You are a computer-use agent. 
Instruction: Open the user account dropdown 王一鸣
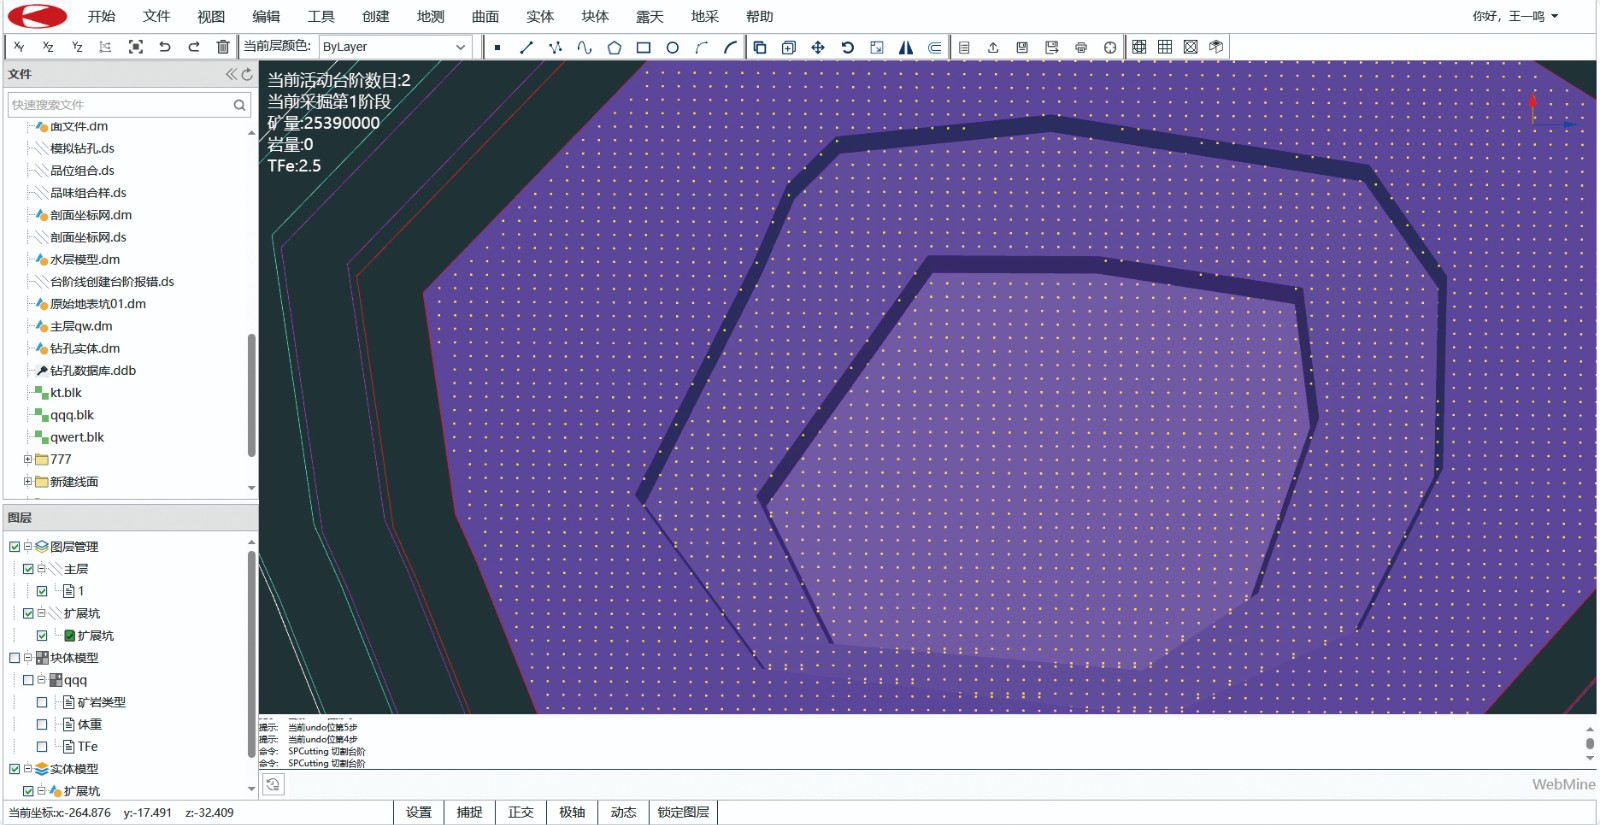click(x=1516, y=16)
